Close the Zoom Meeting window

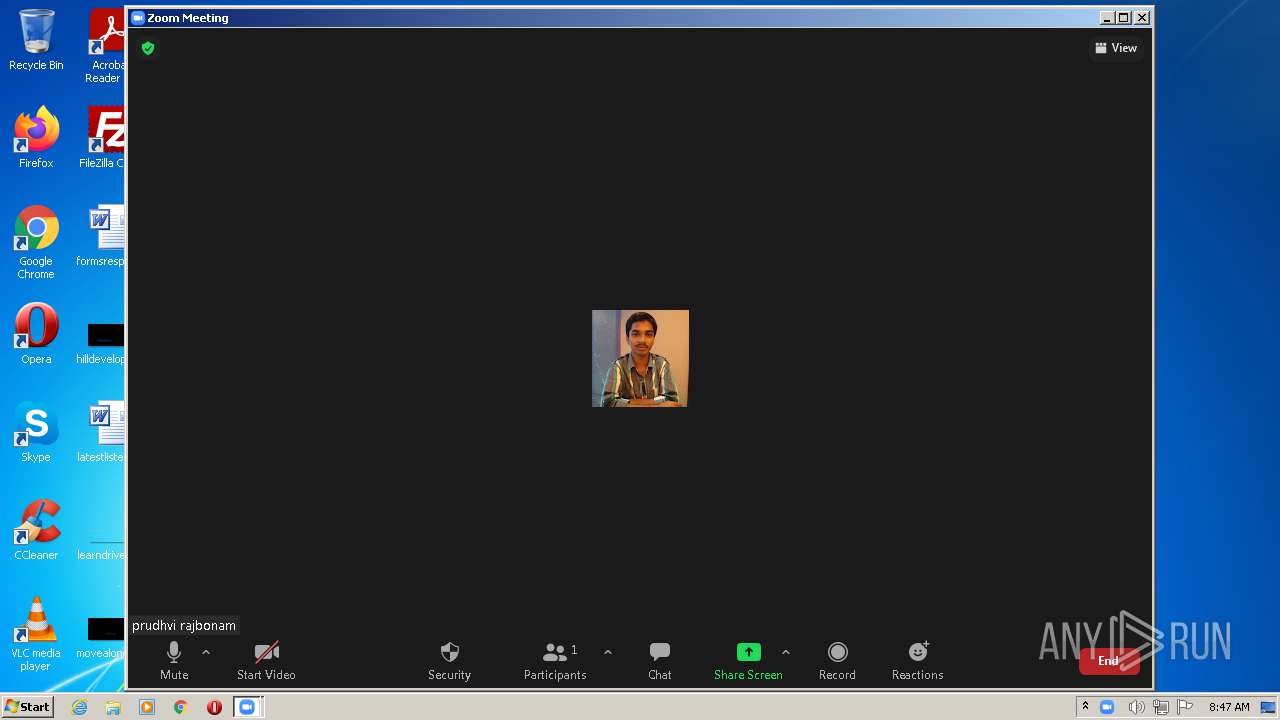tap(1142, 17)
